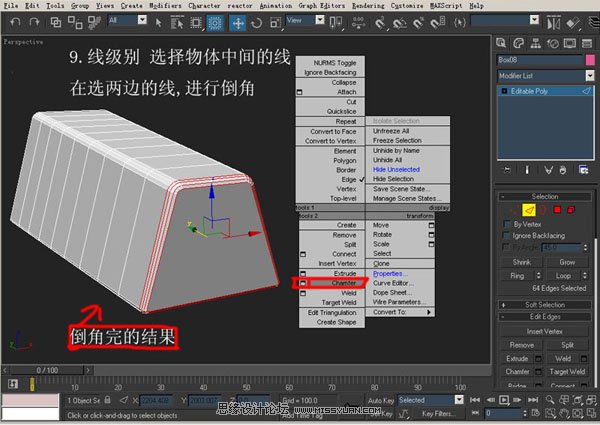Open the Rendering menu
The image size is (600, 425).
(368, 6)
